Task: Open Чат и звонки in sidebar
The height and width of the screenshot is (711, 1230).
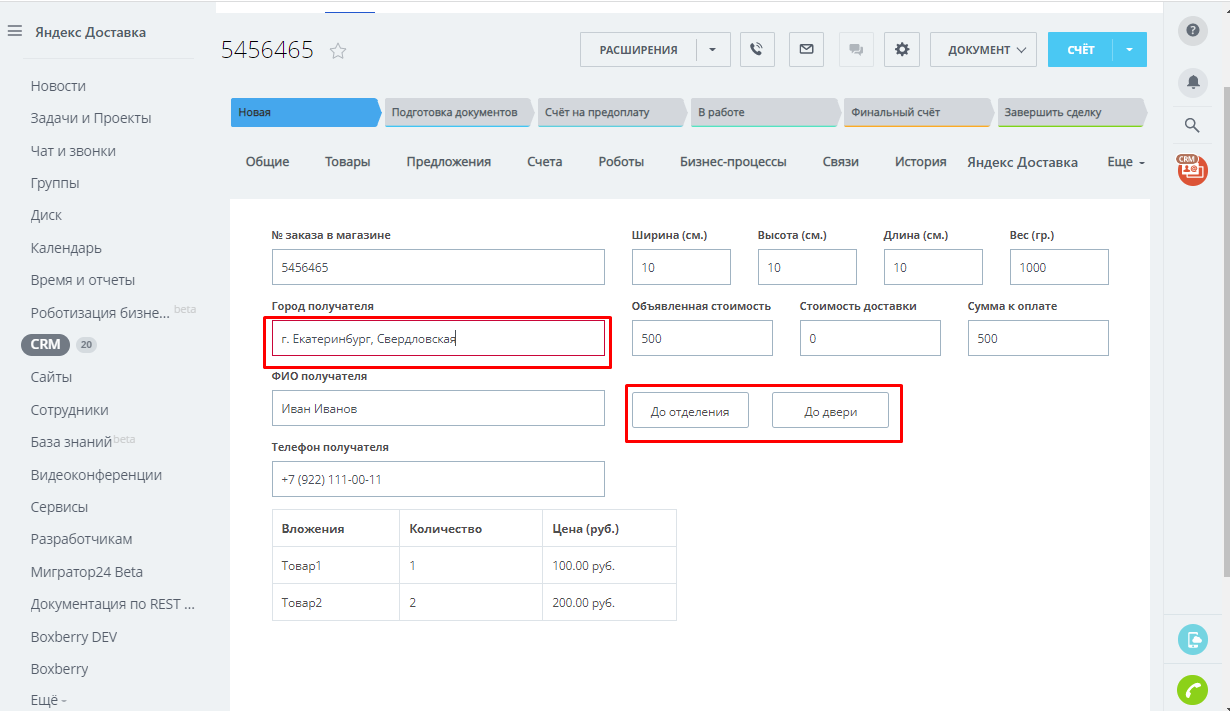Action: tap(73, 151)
